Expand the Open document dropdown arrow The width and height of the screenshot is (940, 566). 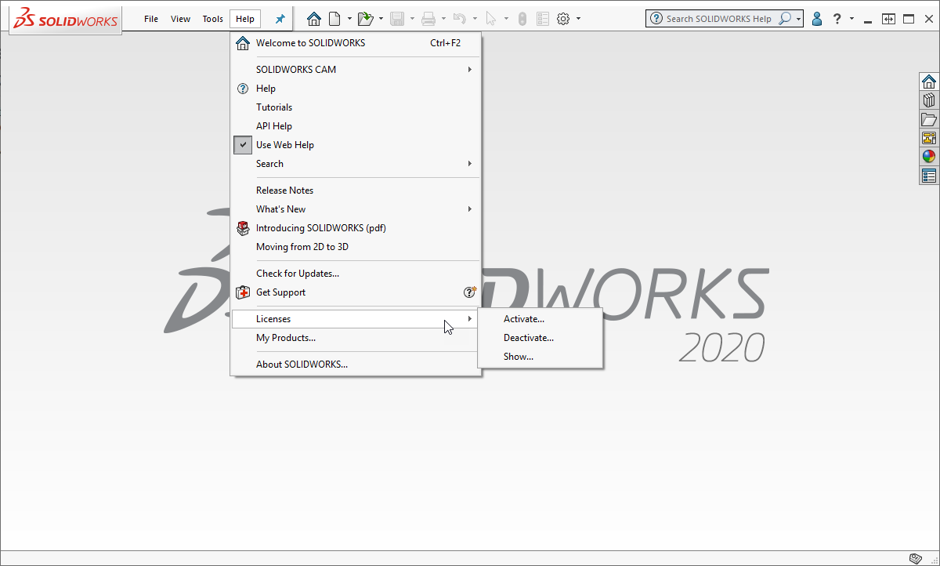381,19
